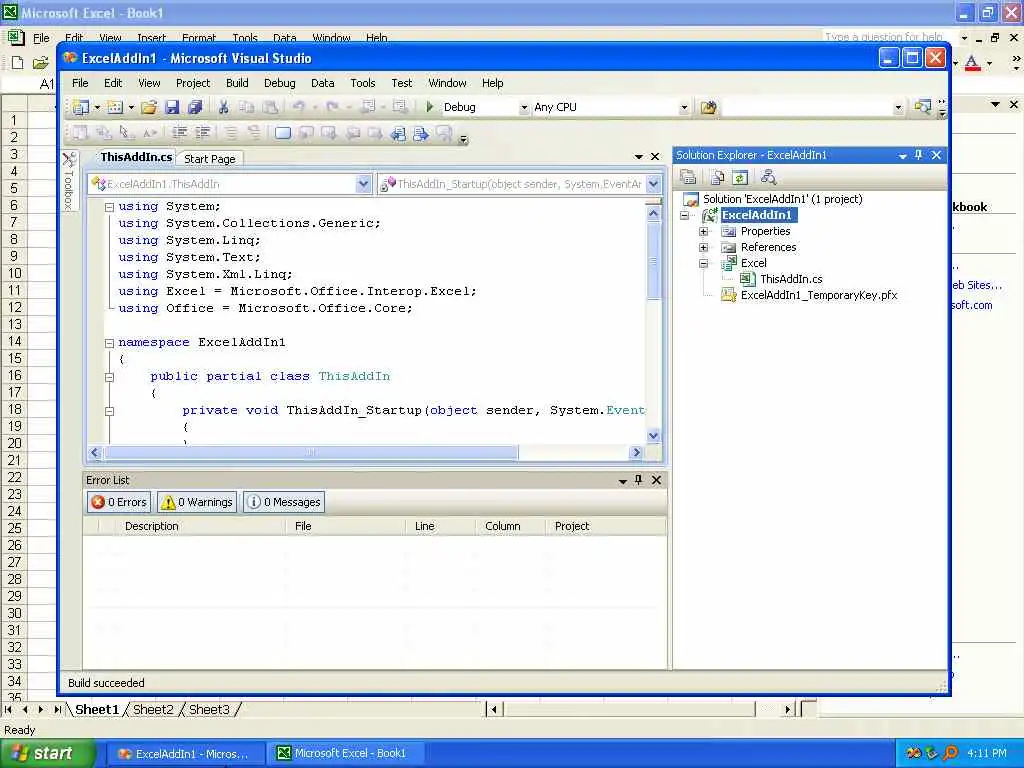The width and height of the screenshot is (1024, 768).
Task: Click Excel's New workbook icon
Action: pos(18,63)
